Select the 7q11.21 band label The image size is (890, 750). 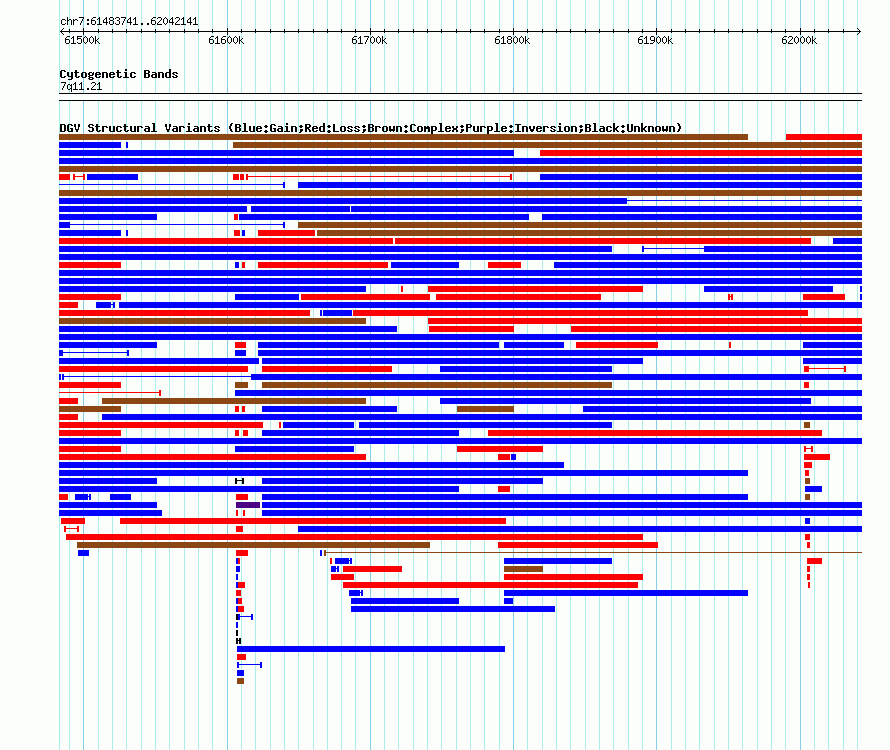pos(81,86)
